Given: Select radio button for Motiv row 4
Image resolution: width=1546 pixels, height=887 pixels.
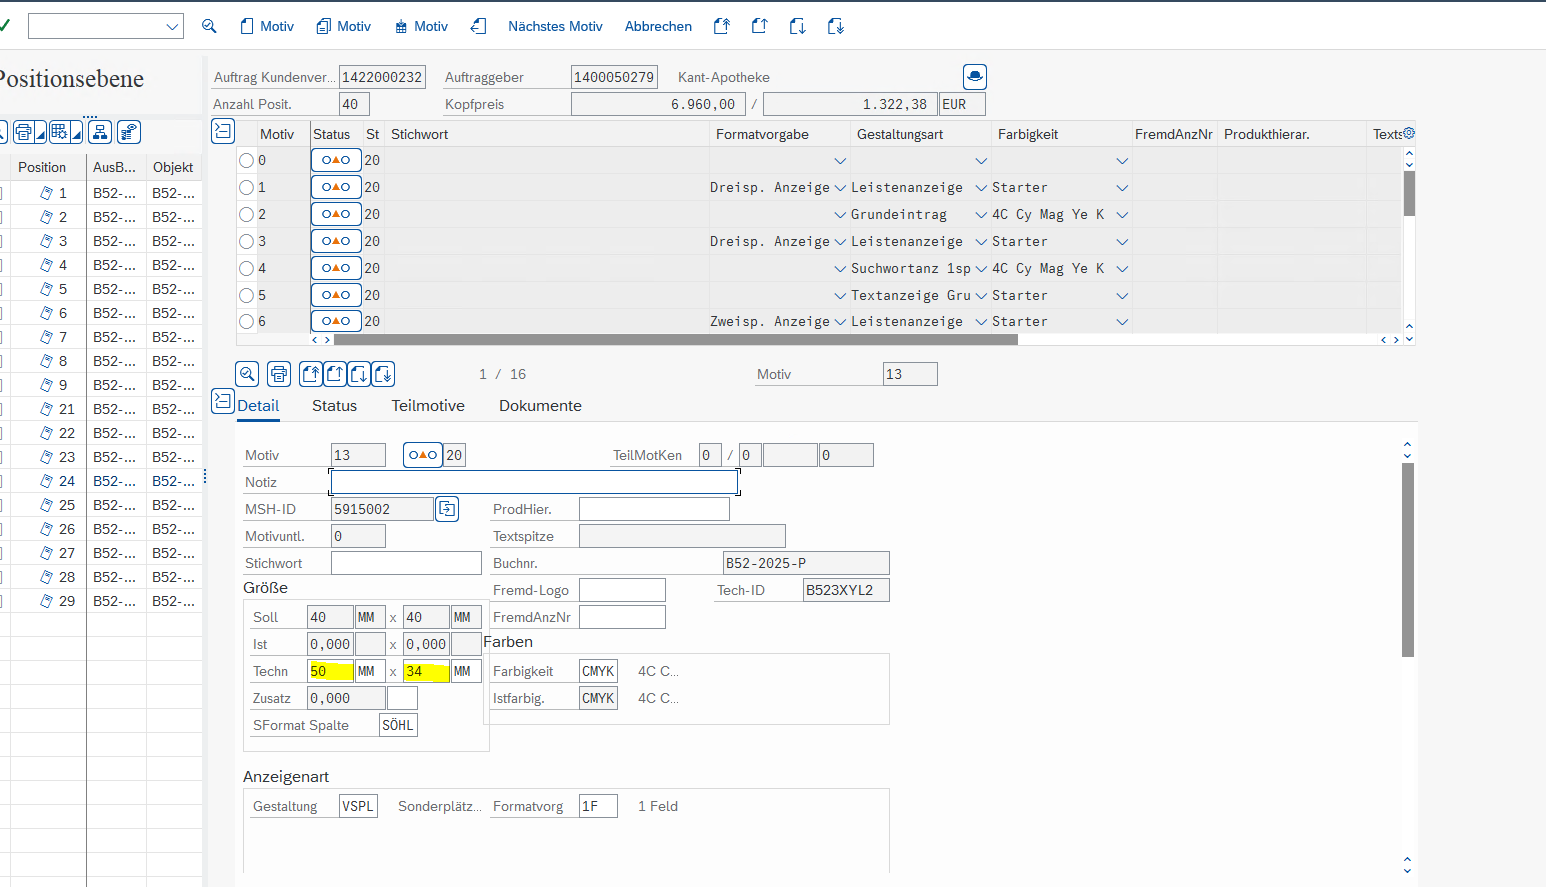Looking at the screenshot, I should 246,268.
